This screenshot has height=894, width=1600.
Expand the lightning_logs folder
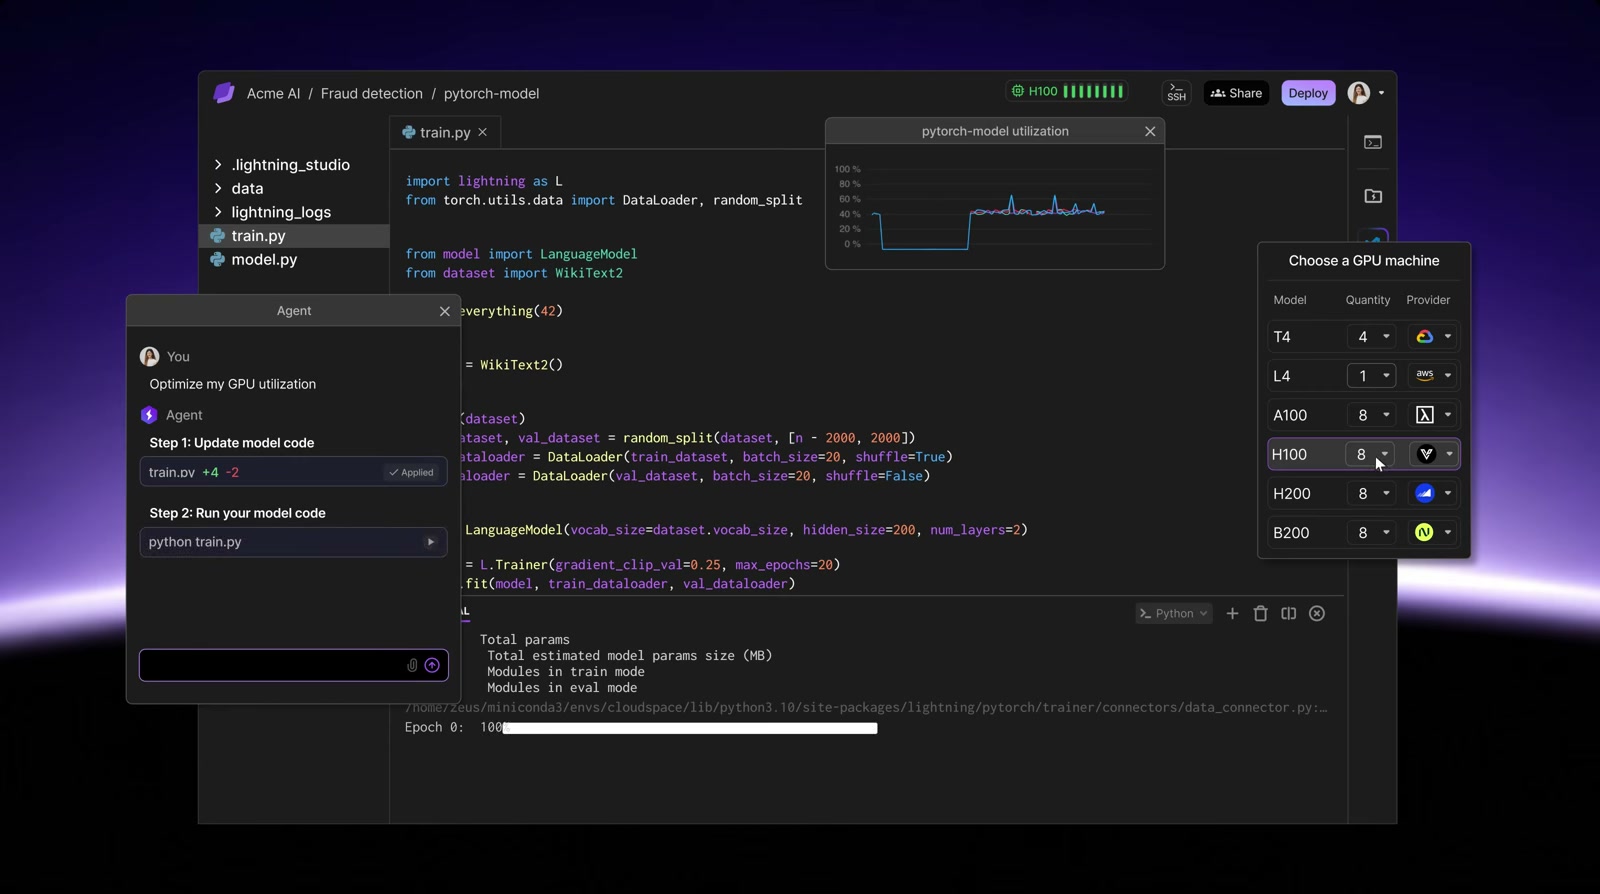[218, 212]
